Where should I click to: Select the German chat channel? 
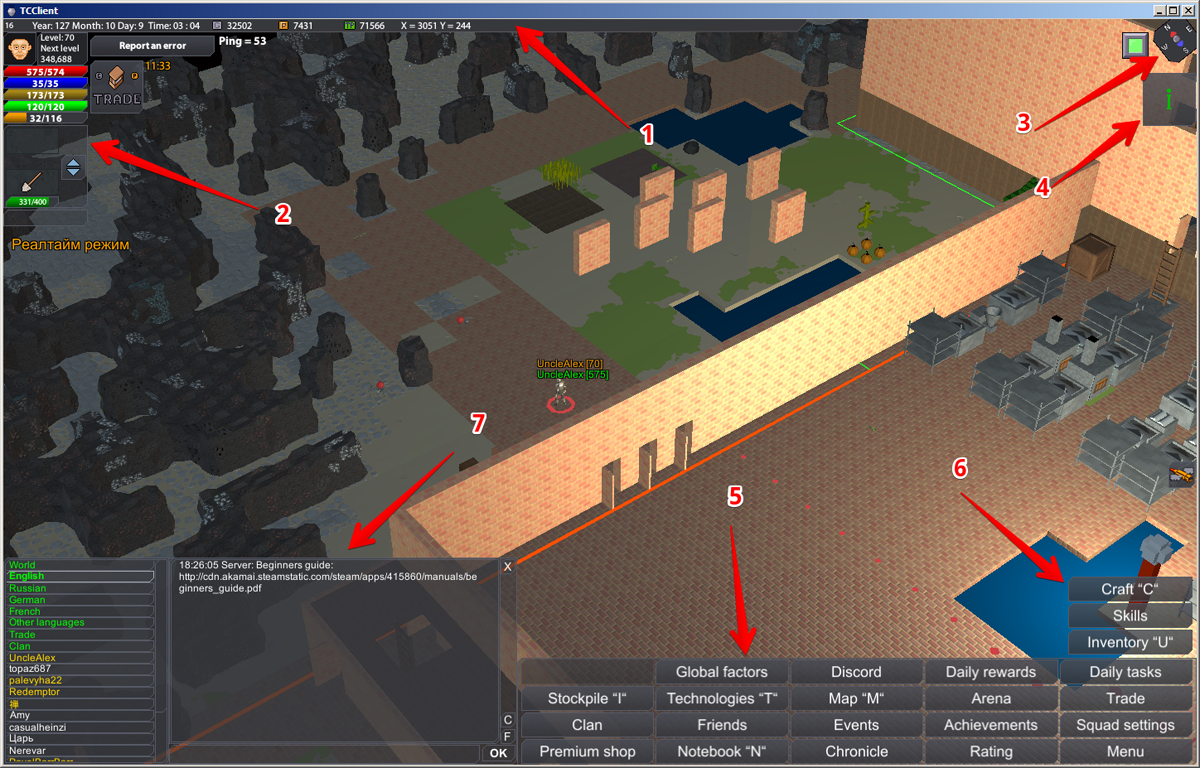[x=80, y=600]
